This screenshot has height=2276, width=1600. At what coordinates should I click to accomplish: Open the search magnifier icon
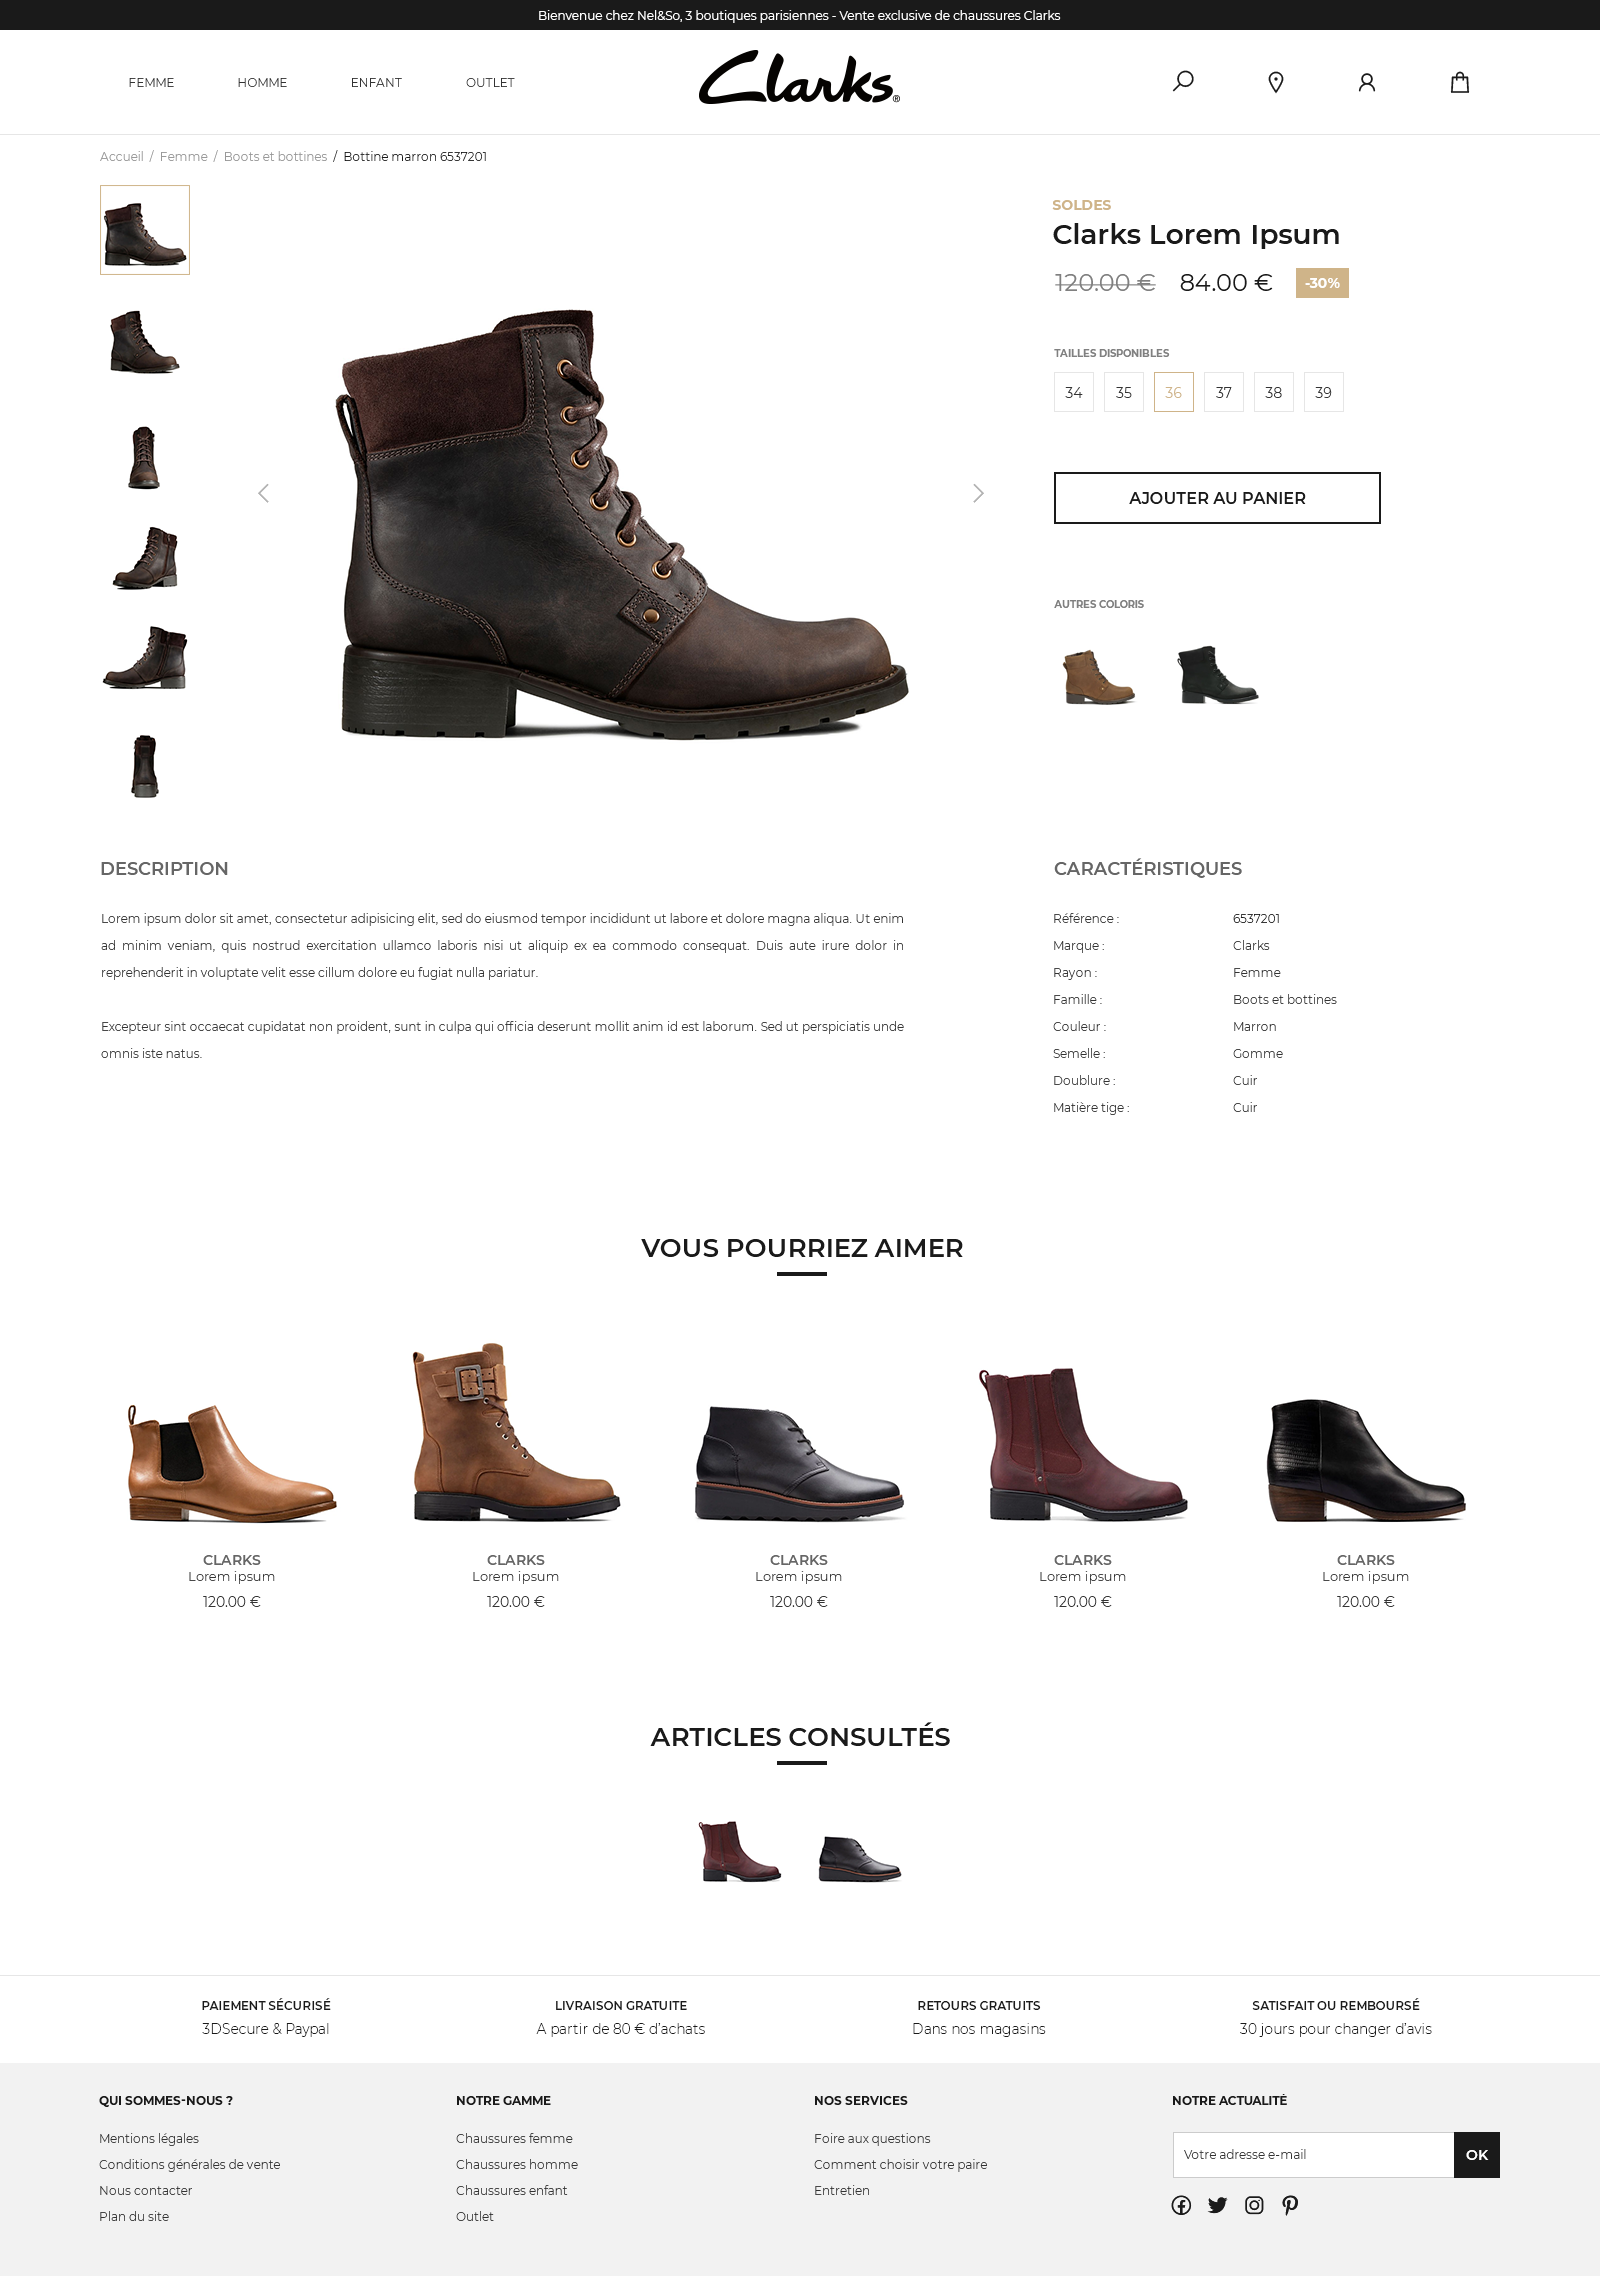point(1183,82)
